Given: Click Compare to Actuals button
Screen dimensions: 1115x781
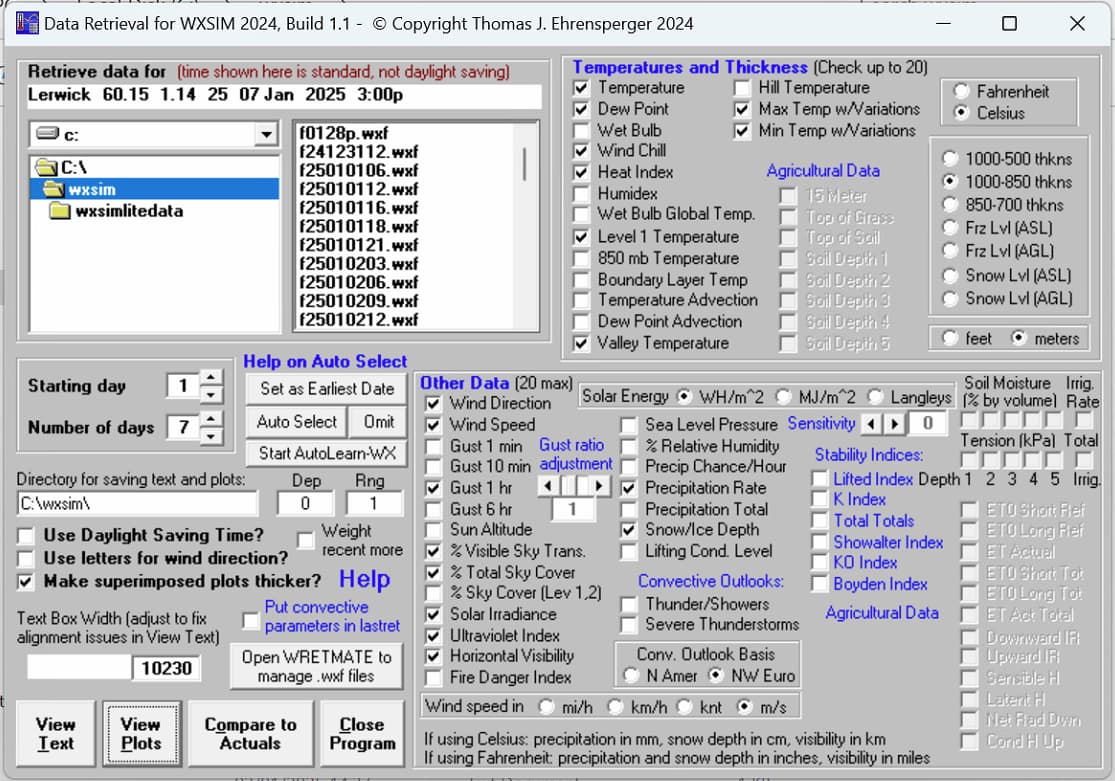Looking at the screenshot, I should tap(250, 733).
